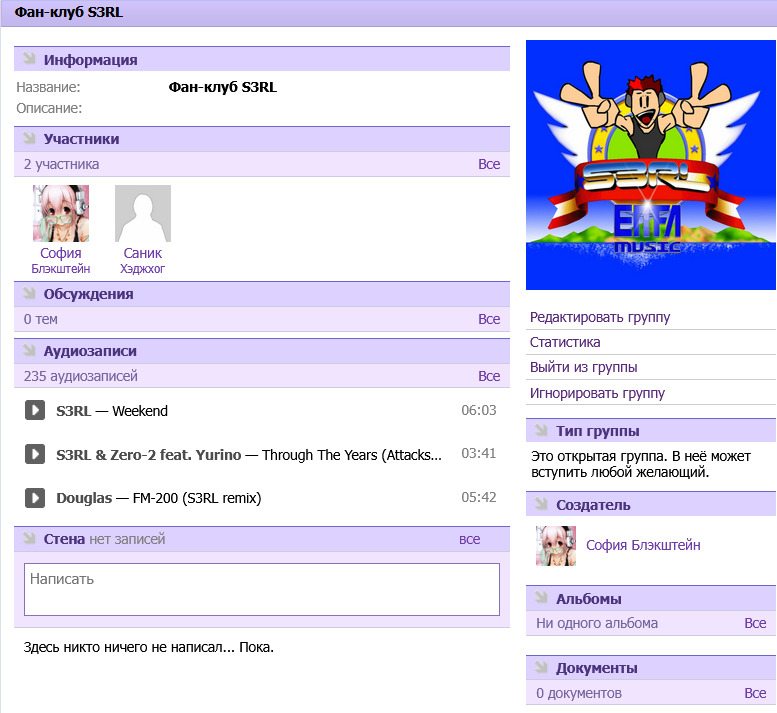Image resolution: width=777 pixels, height=713 pixels.
Task: Collapse the Стена section arrow
Action: click(x=29, y=538)
